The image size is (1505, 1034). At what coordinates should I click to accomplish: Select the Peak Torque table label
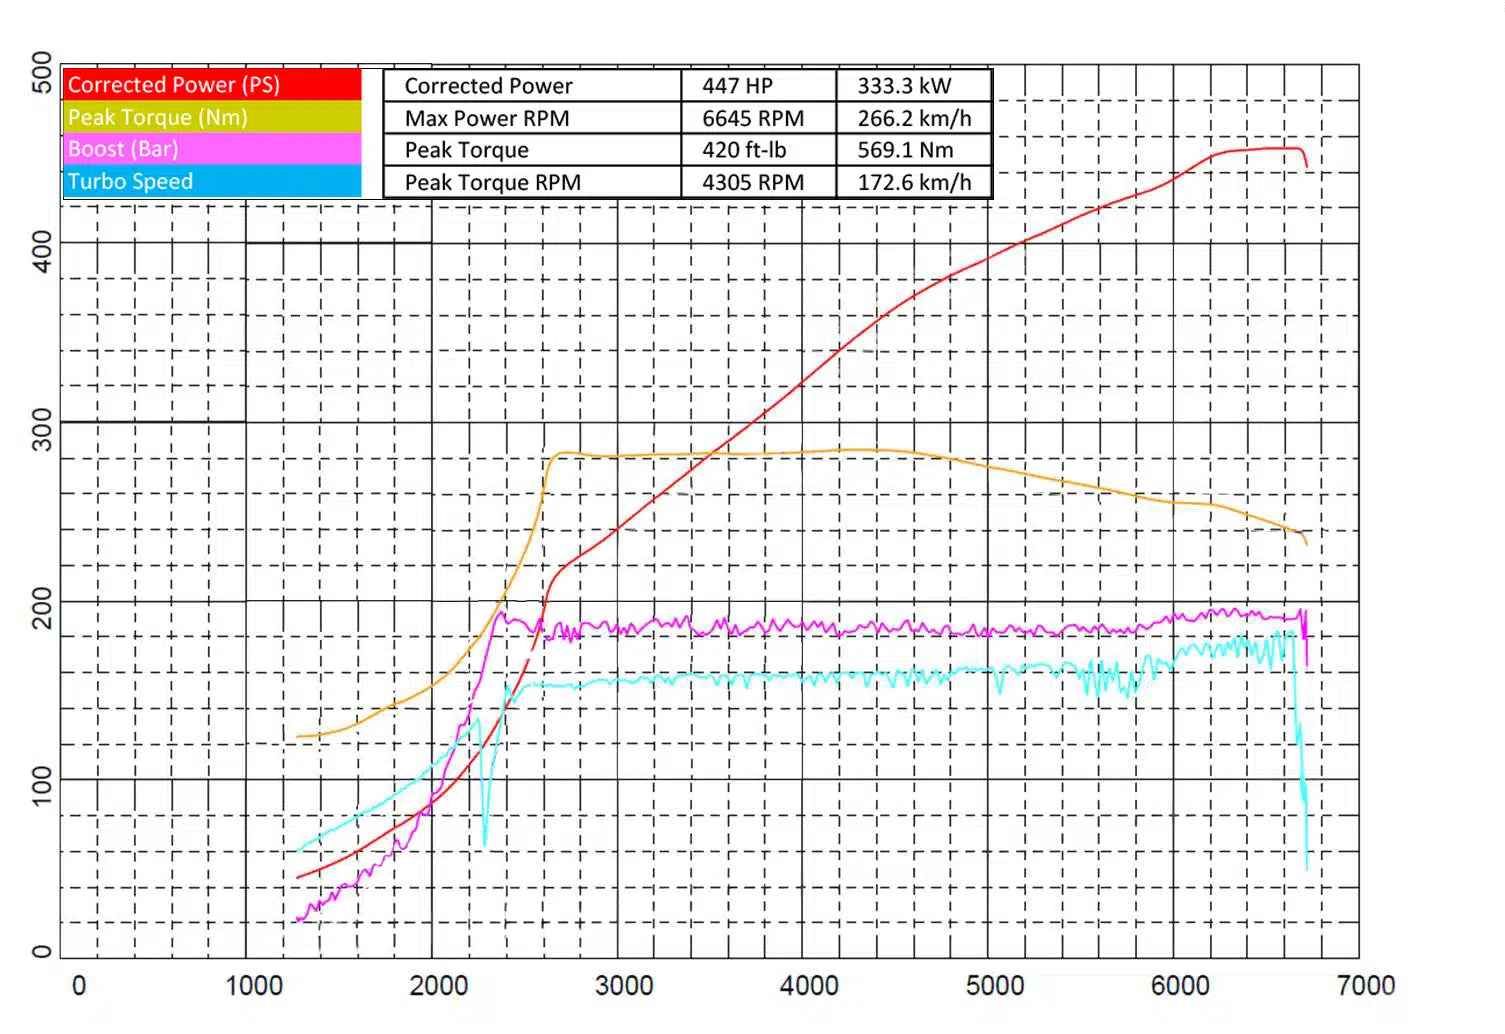[x=466, y=150]
